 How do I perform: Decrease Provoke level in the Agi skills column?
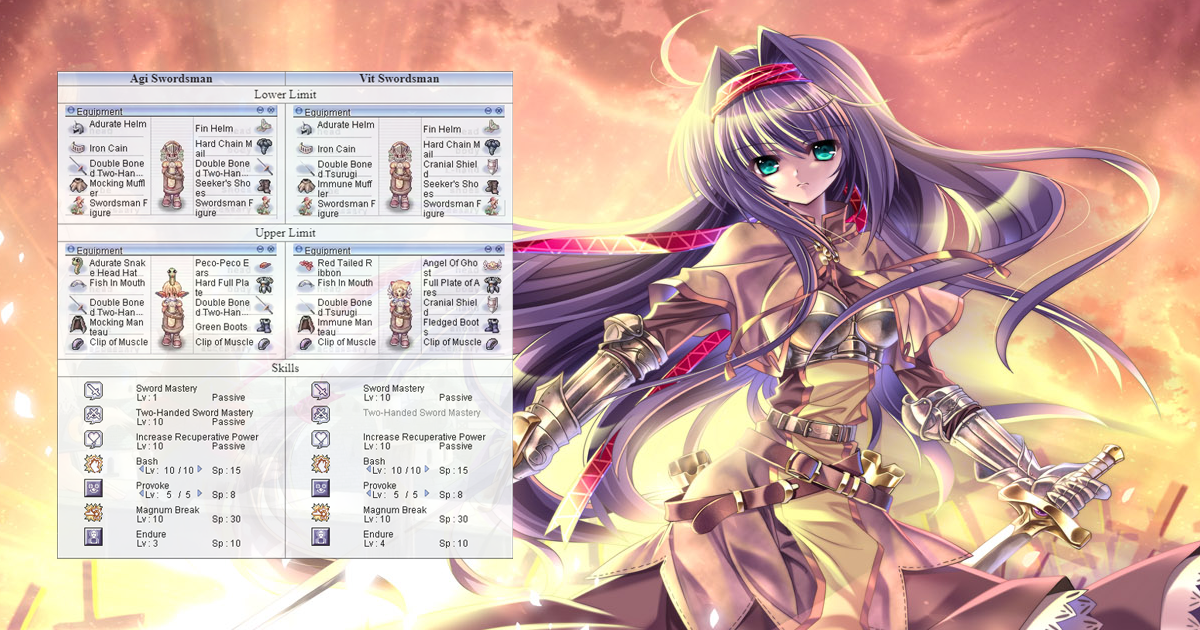(x=139, y=494)
